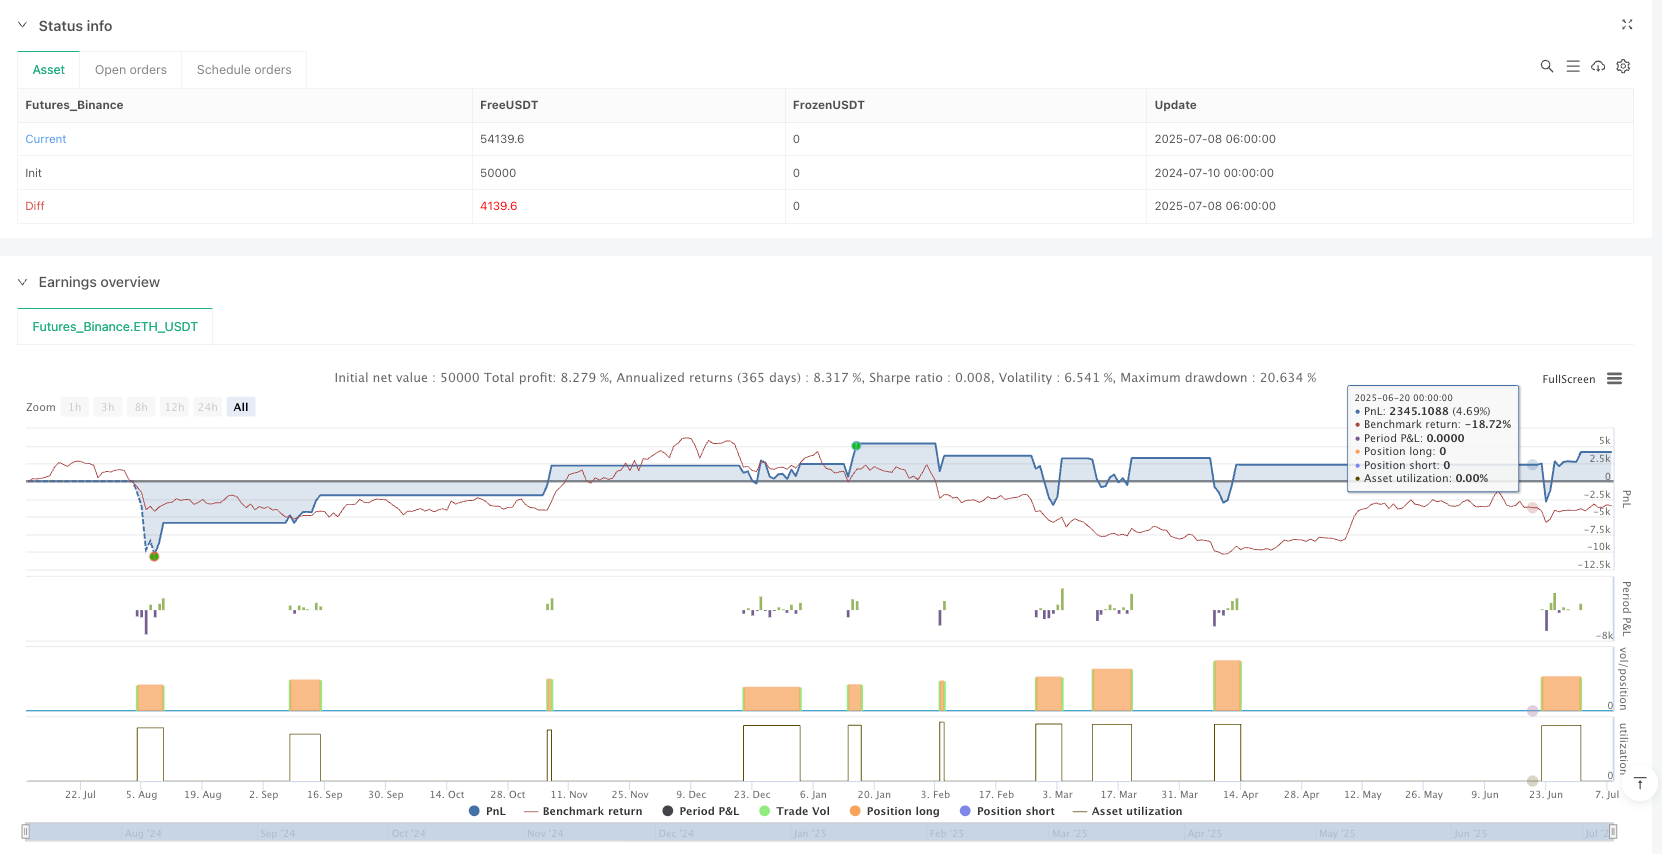This screenshot has height=854, width=1662.
Task: Open the chart hamburger menu icon
Action: pos(1614,379)
